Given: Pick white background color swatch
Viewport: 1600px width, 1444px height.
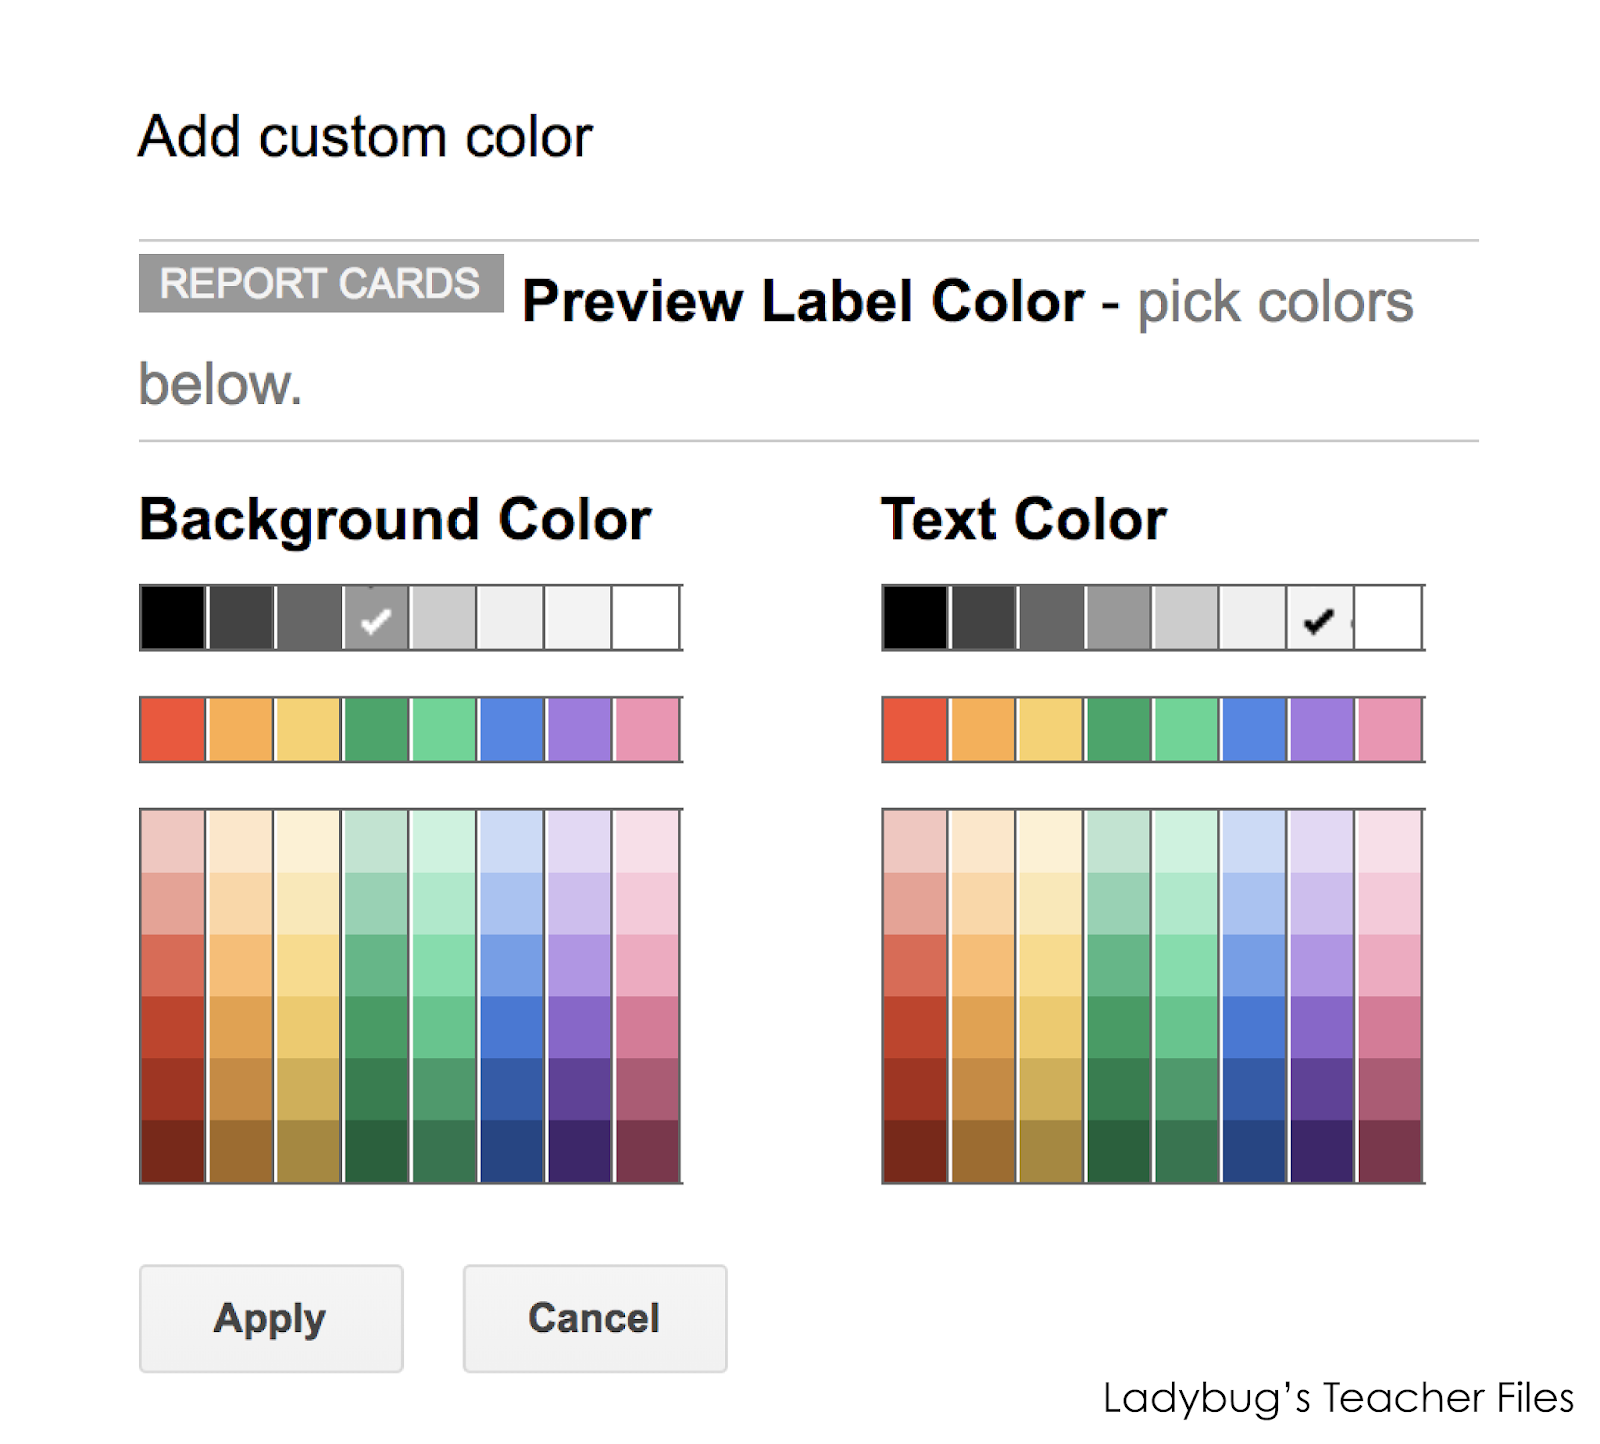Looking at the screenshot, I should point(646,618).
